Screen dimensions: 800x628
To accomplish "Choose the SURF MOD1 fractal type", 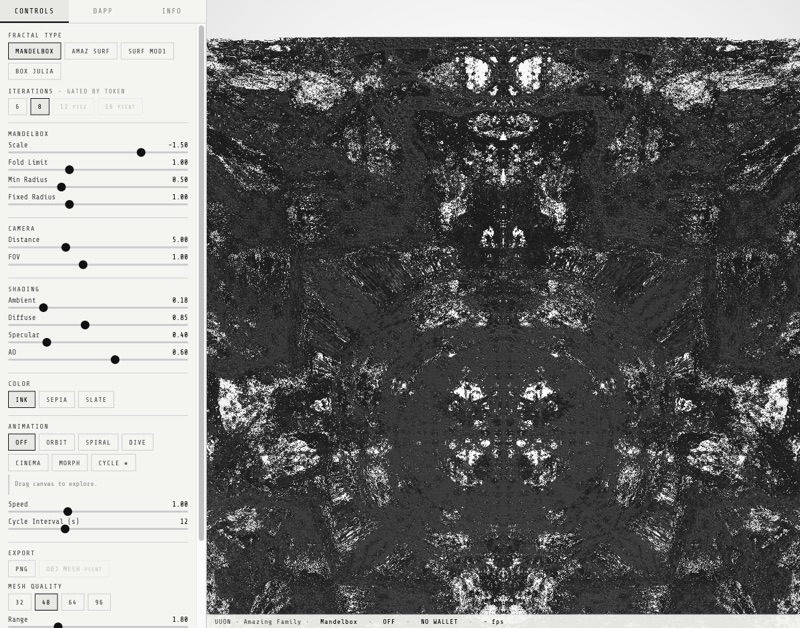I will pos(147,51).
